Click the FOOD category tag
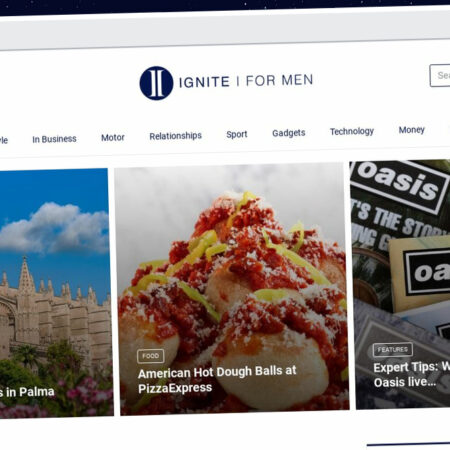Screen dimensions: 450x450 click(x=151, y=356)
